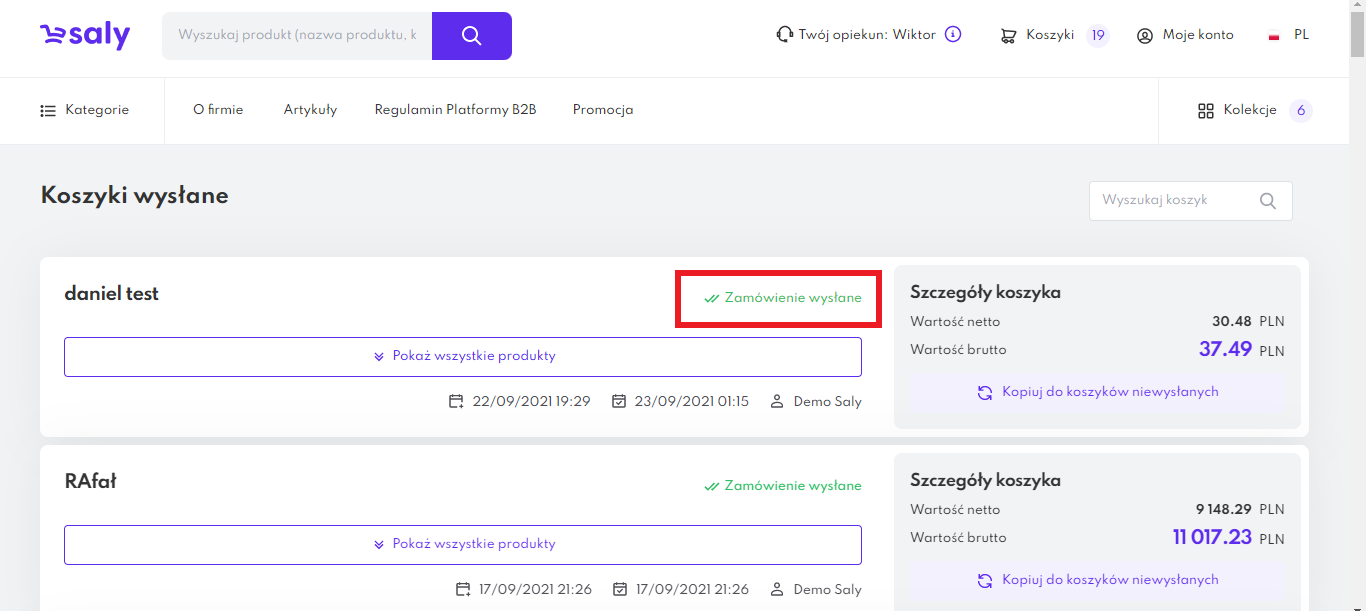Open the Promocja page

pos(603,110)
